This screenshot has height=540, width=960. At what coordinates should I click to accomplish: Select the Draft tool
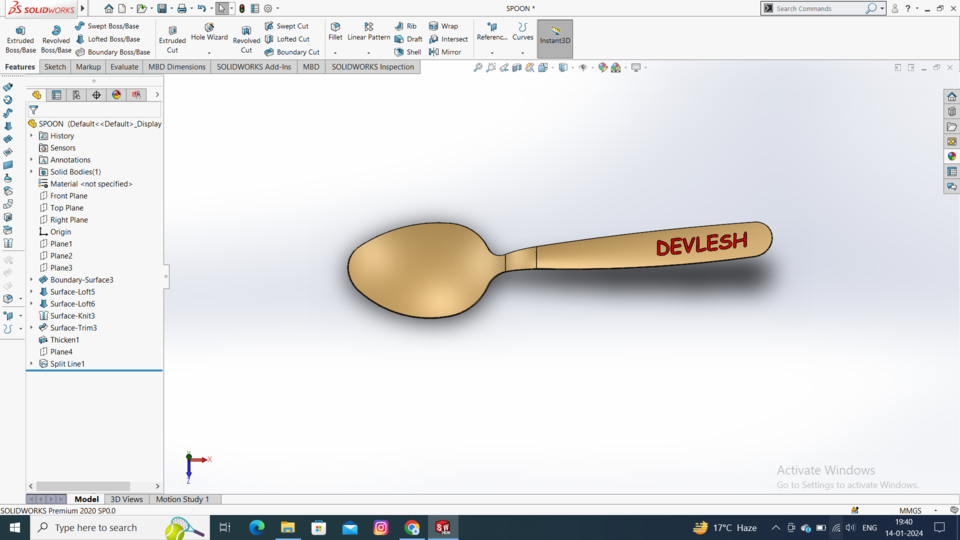click(x=408, y=39)
